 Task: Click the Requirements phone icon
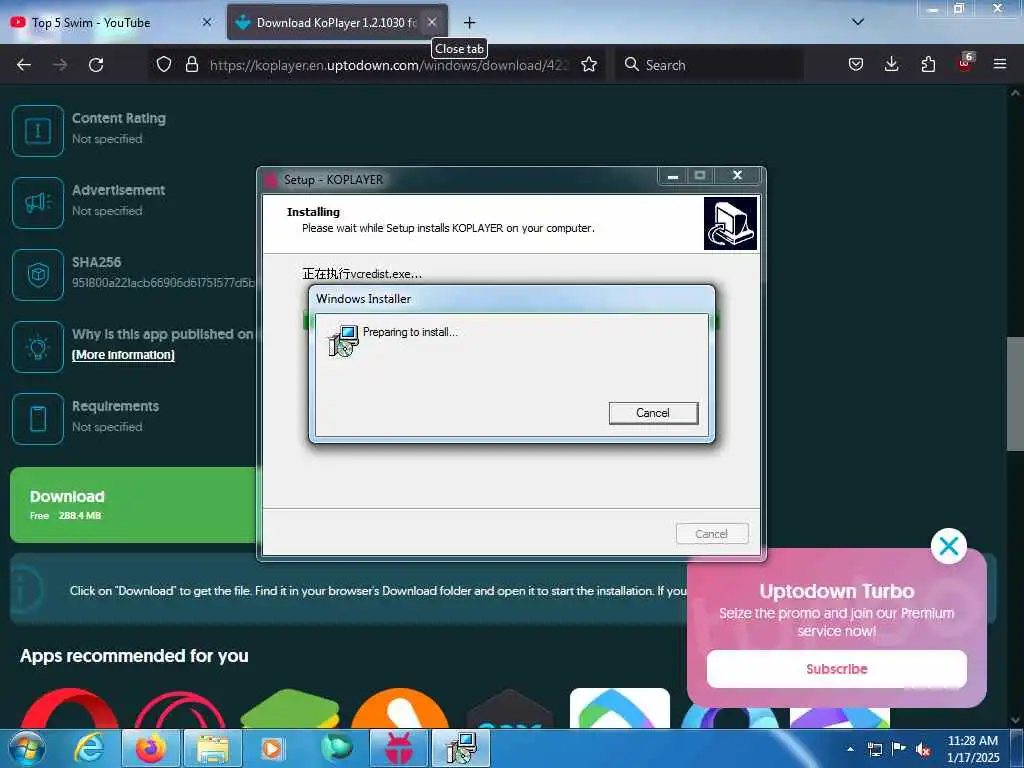[38, 419]
